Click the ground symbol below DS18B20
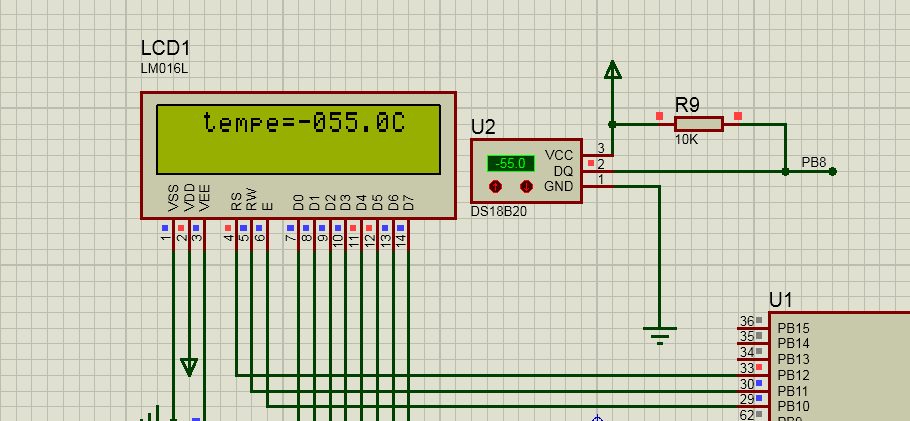This screenshot has height=421, width=910. 660,336
